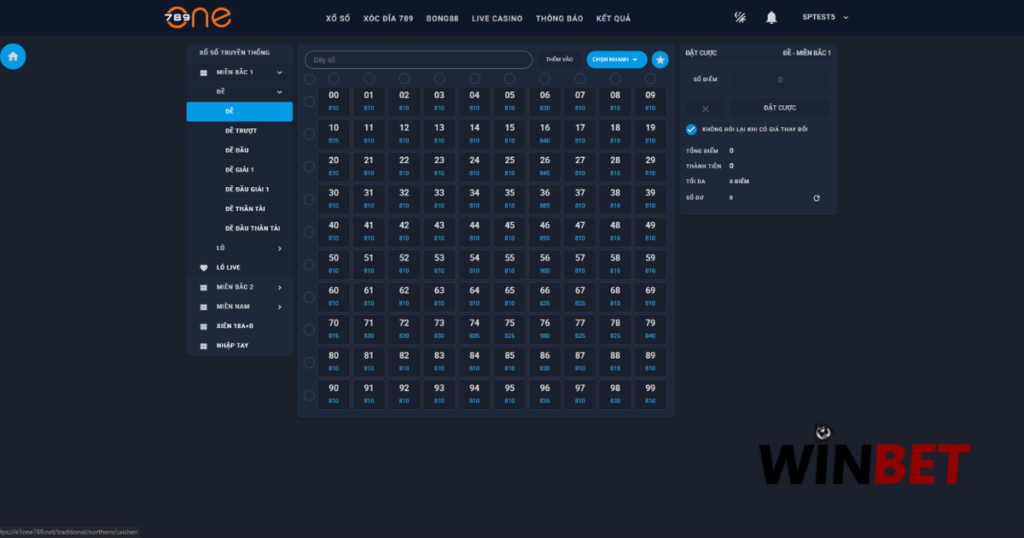The width and height of the screenshot is (1024, 538).
Task: Click the blue star favorites button
Action: [660, 59]
